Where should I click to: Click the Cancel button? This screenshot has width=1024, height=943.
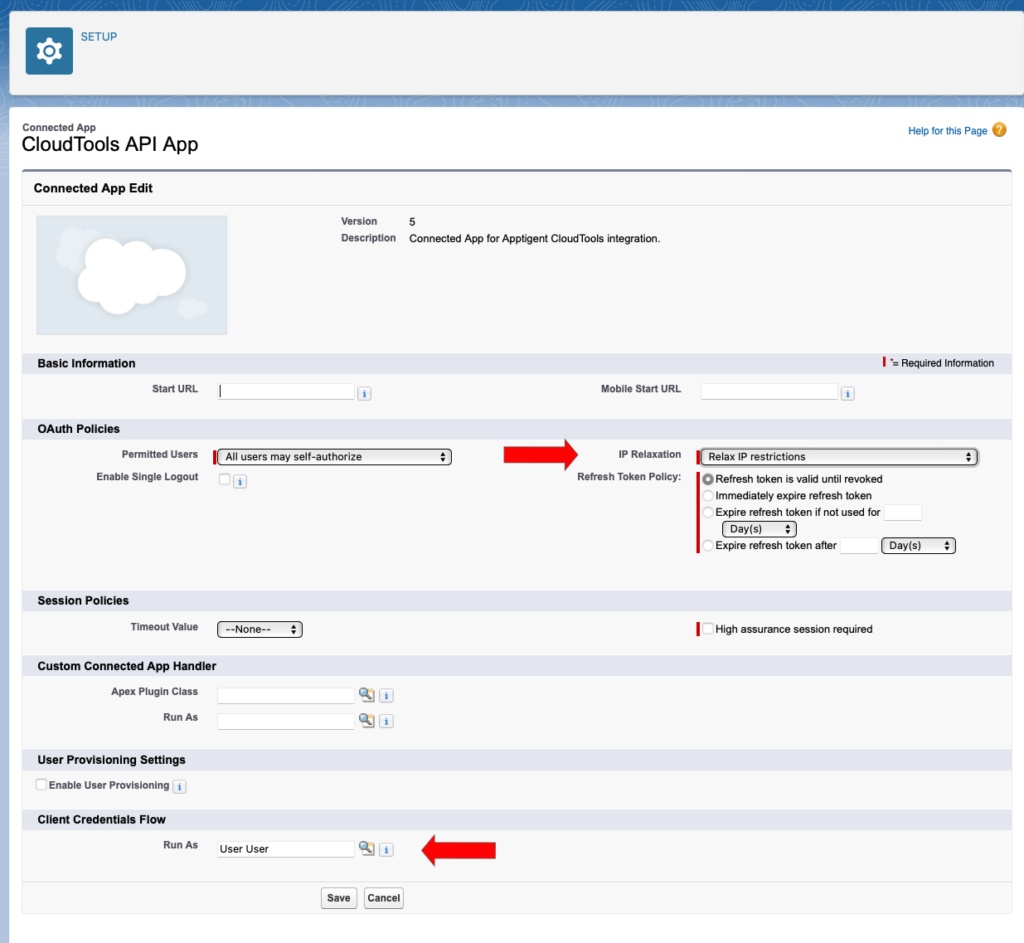(383, 898)
